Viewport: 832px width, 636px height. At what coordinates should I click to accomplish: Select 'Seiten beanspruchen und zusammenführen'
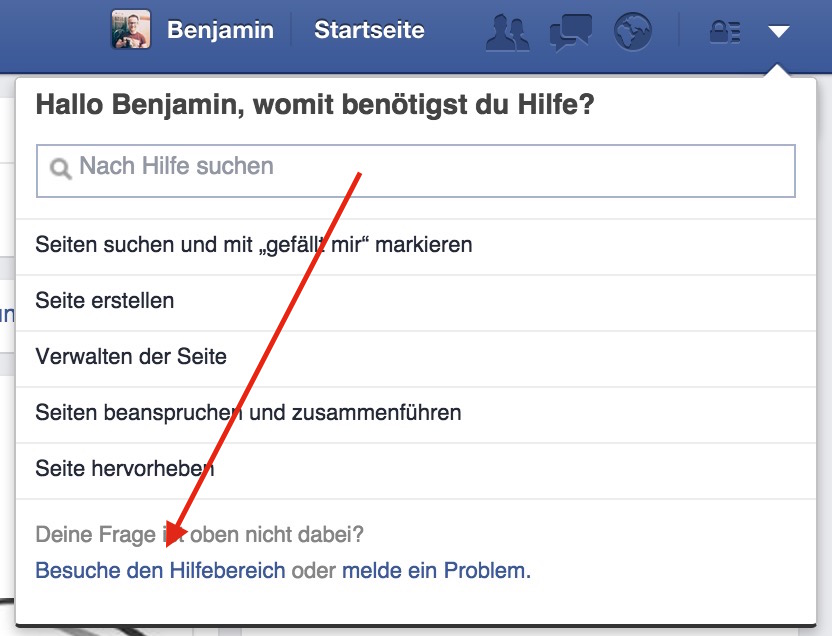coord(248,412)
